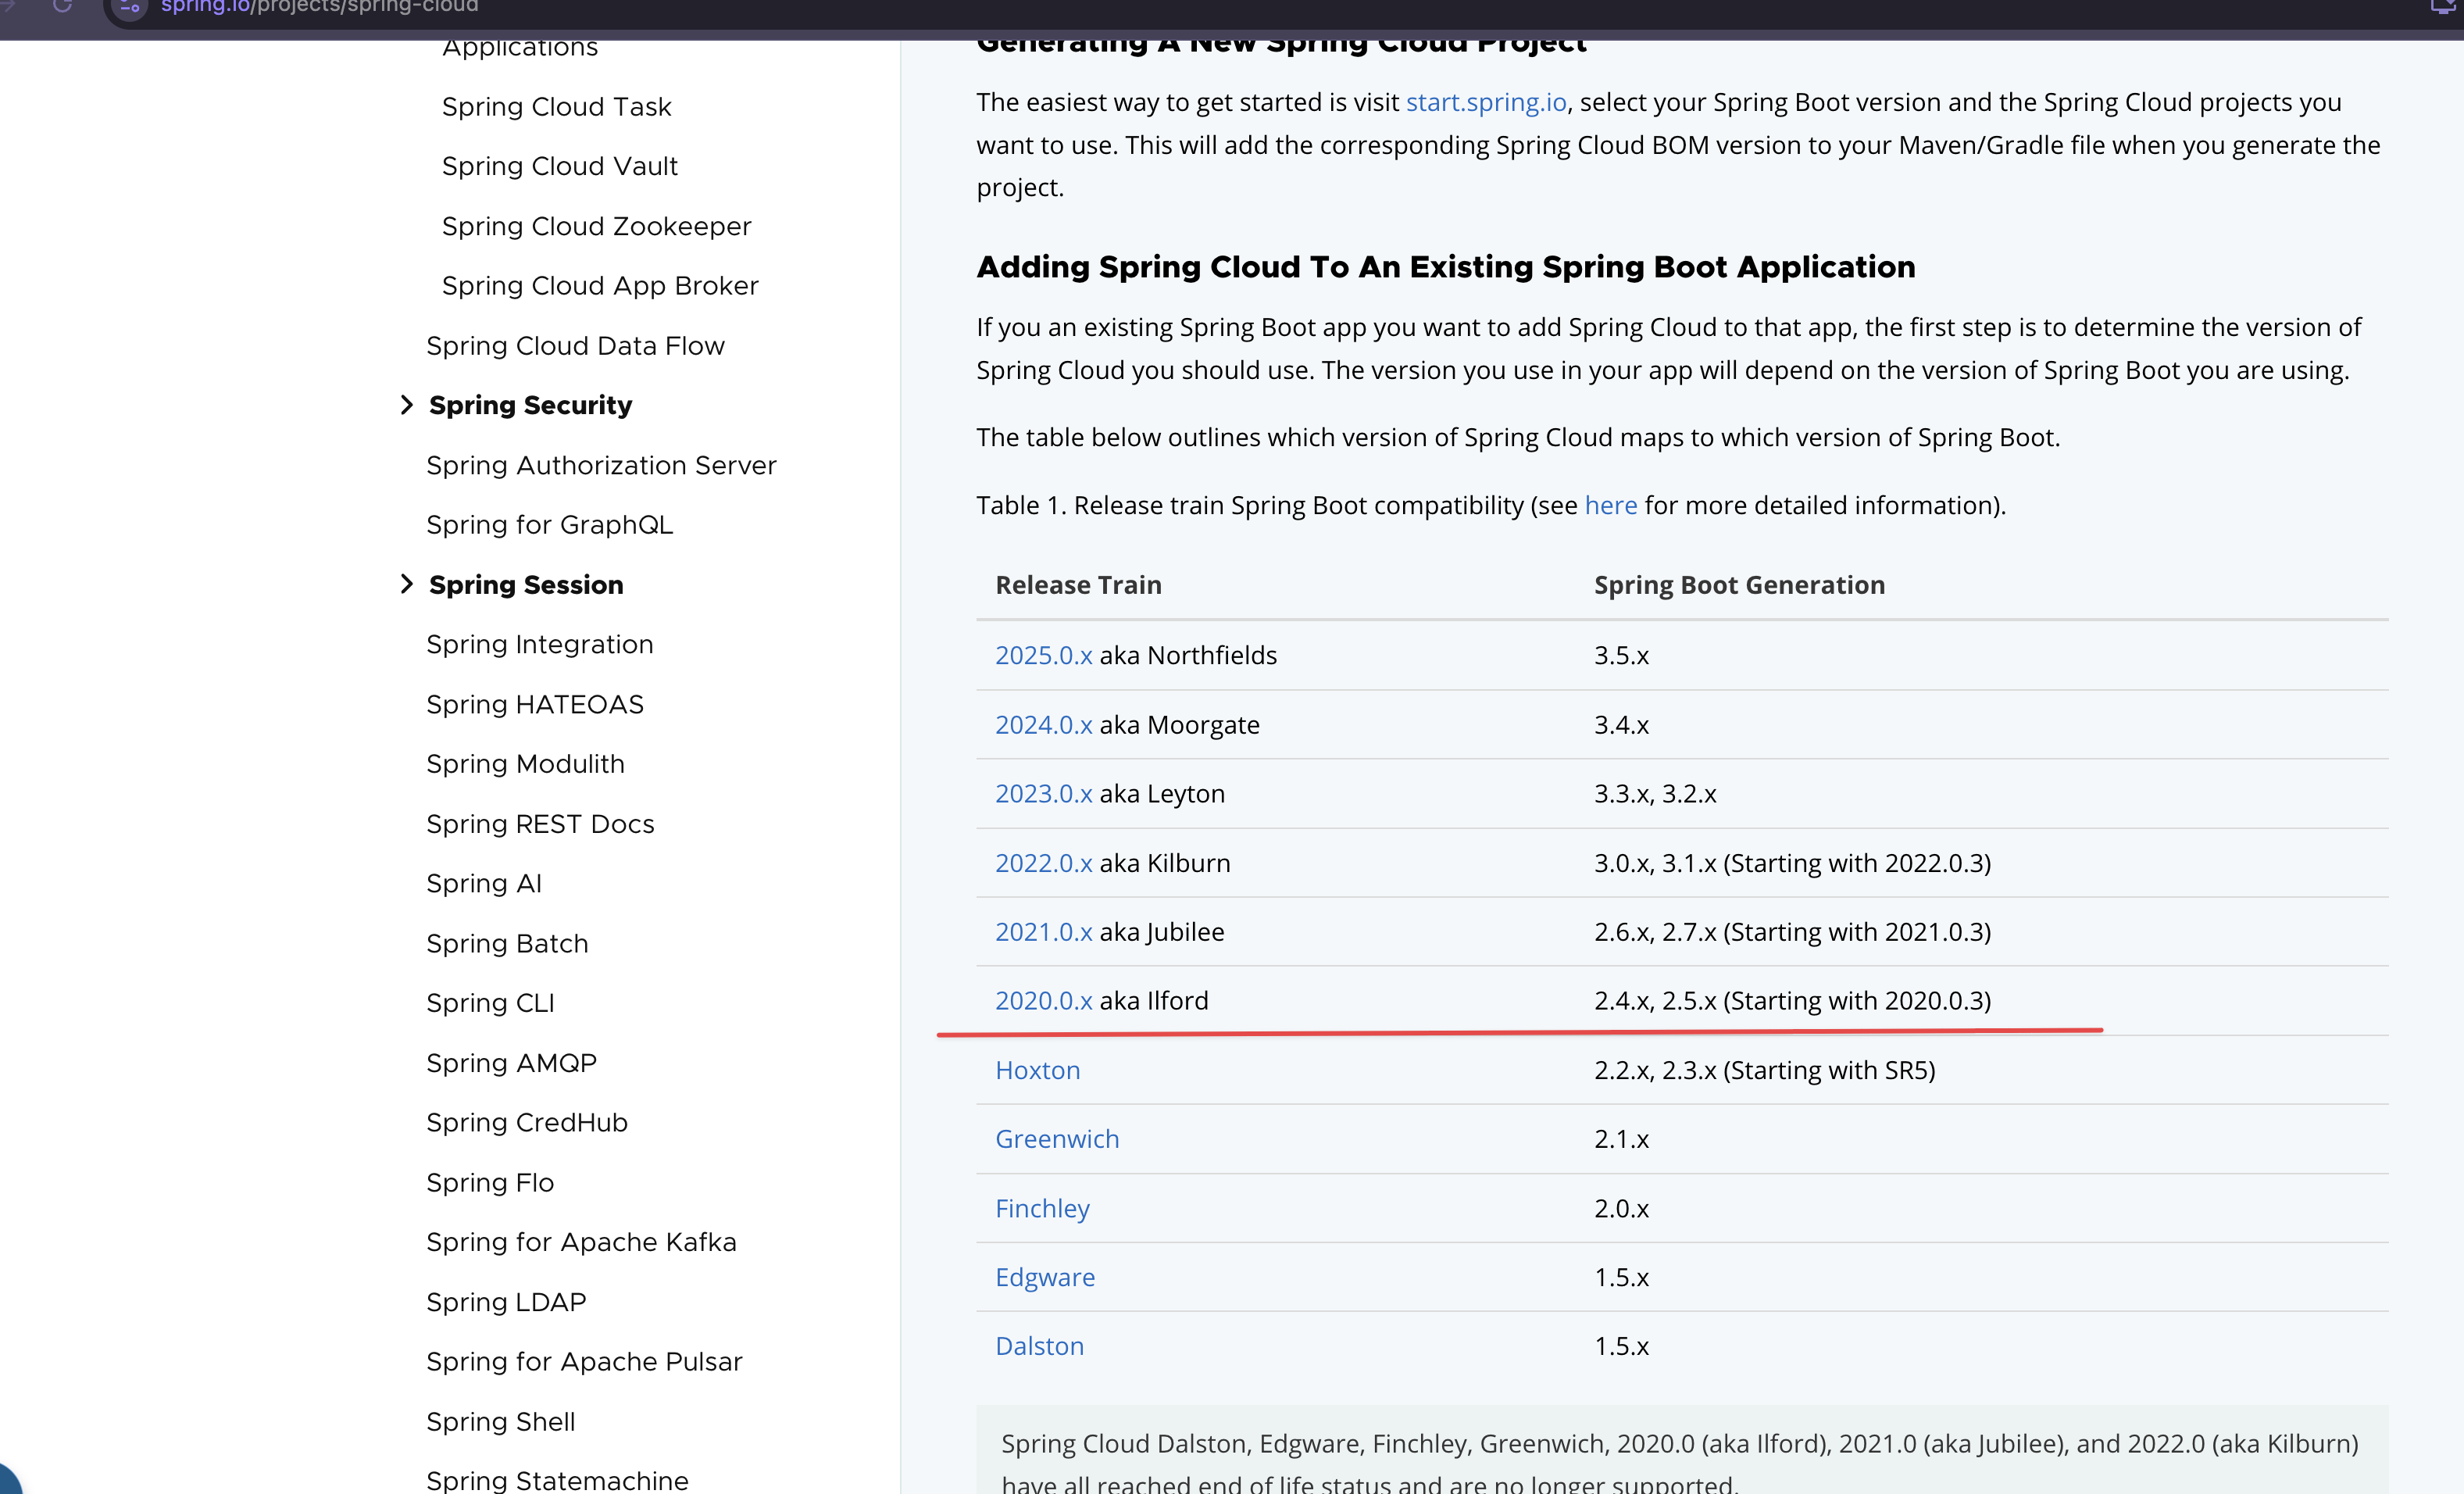Screen dimensions: 2464x1494
Task: Open Spring for Apache Kafka item
Action: [581, 1242]
